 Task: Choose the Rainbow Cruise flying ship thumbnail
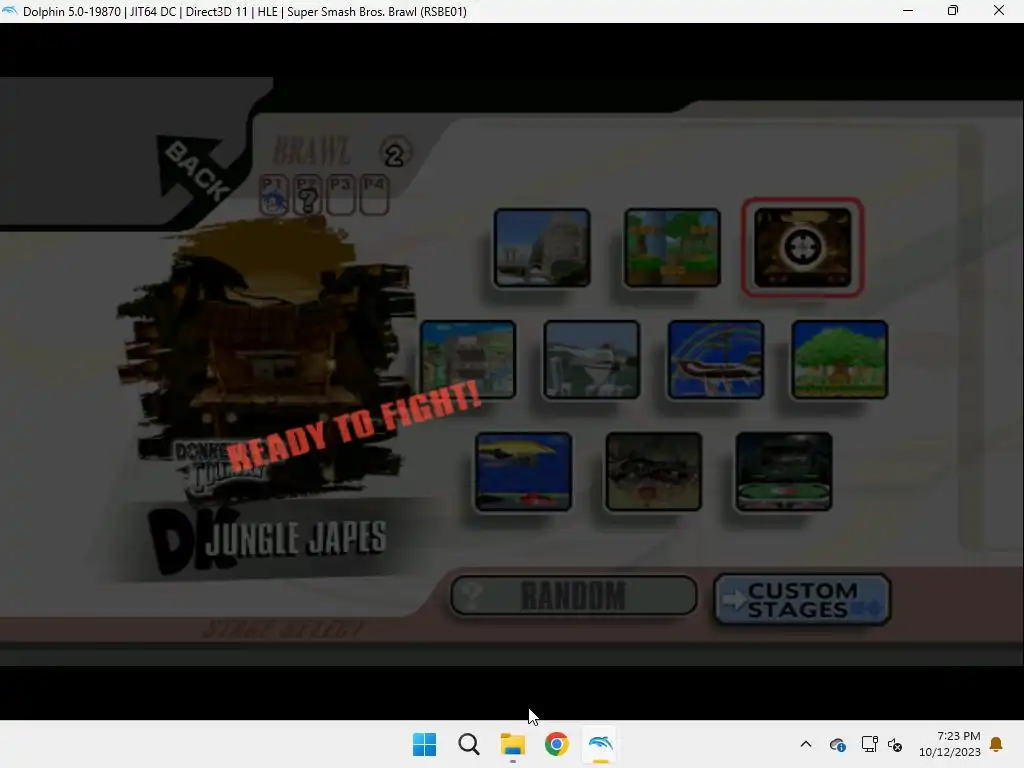click(716, 359)
